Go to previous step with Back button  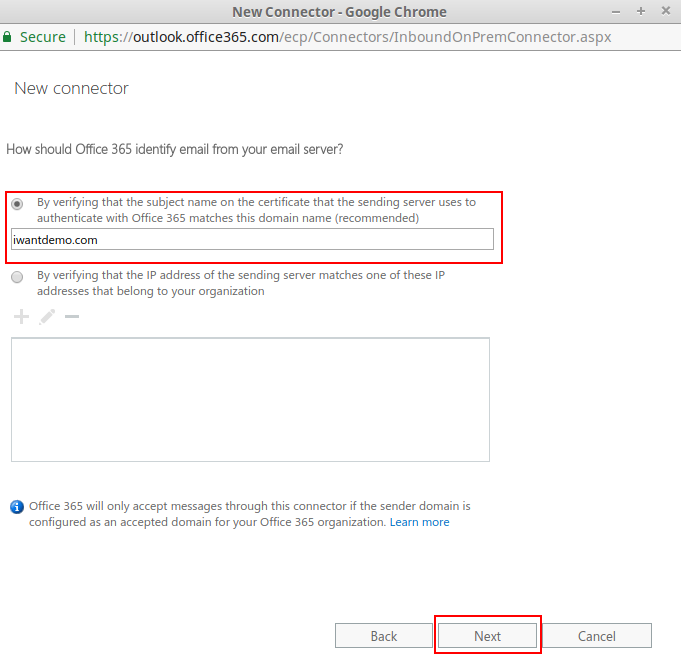(384, 636)
